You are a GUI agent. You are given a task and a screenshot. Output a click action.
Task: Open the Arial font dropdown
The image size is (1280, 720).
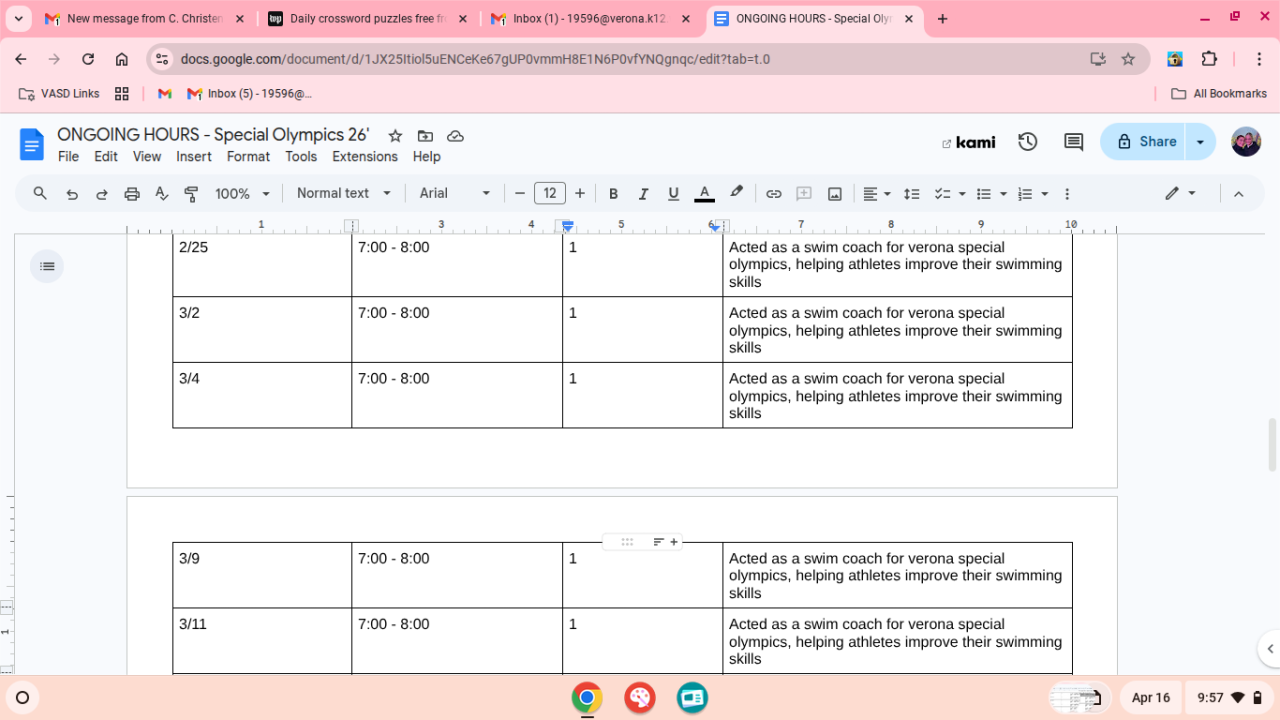455,194
